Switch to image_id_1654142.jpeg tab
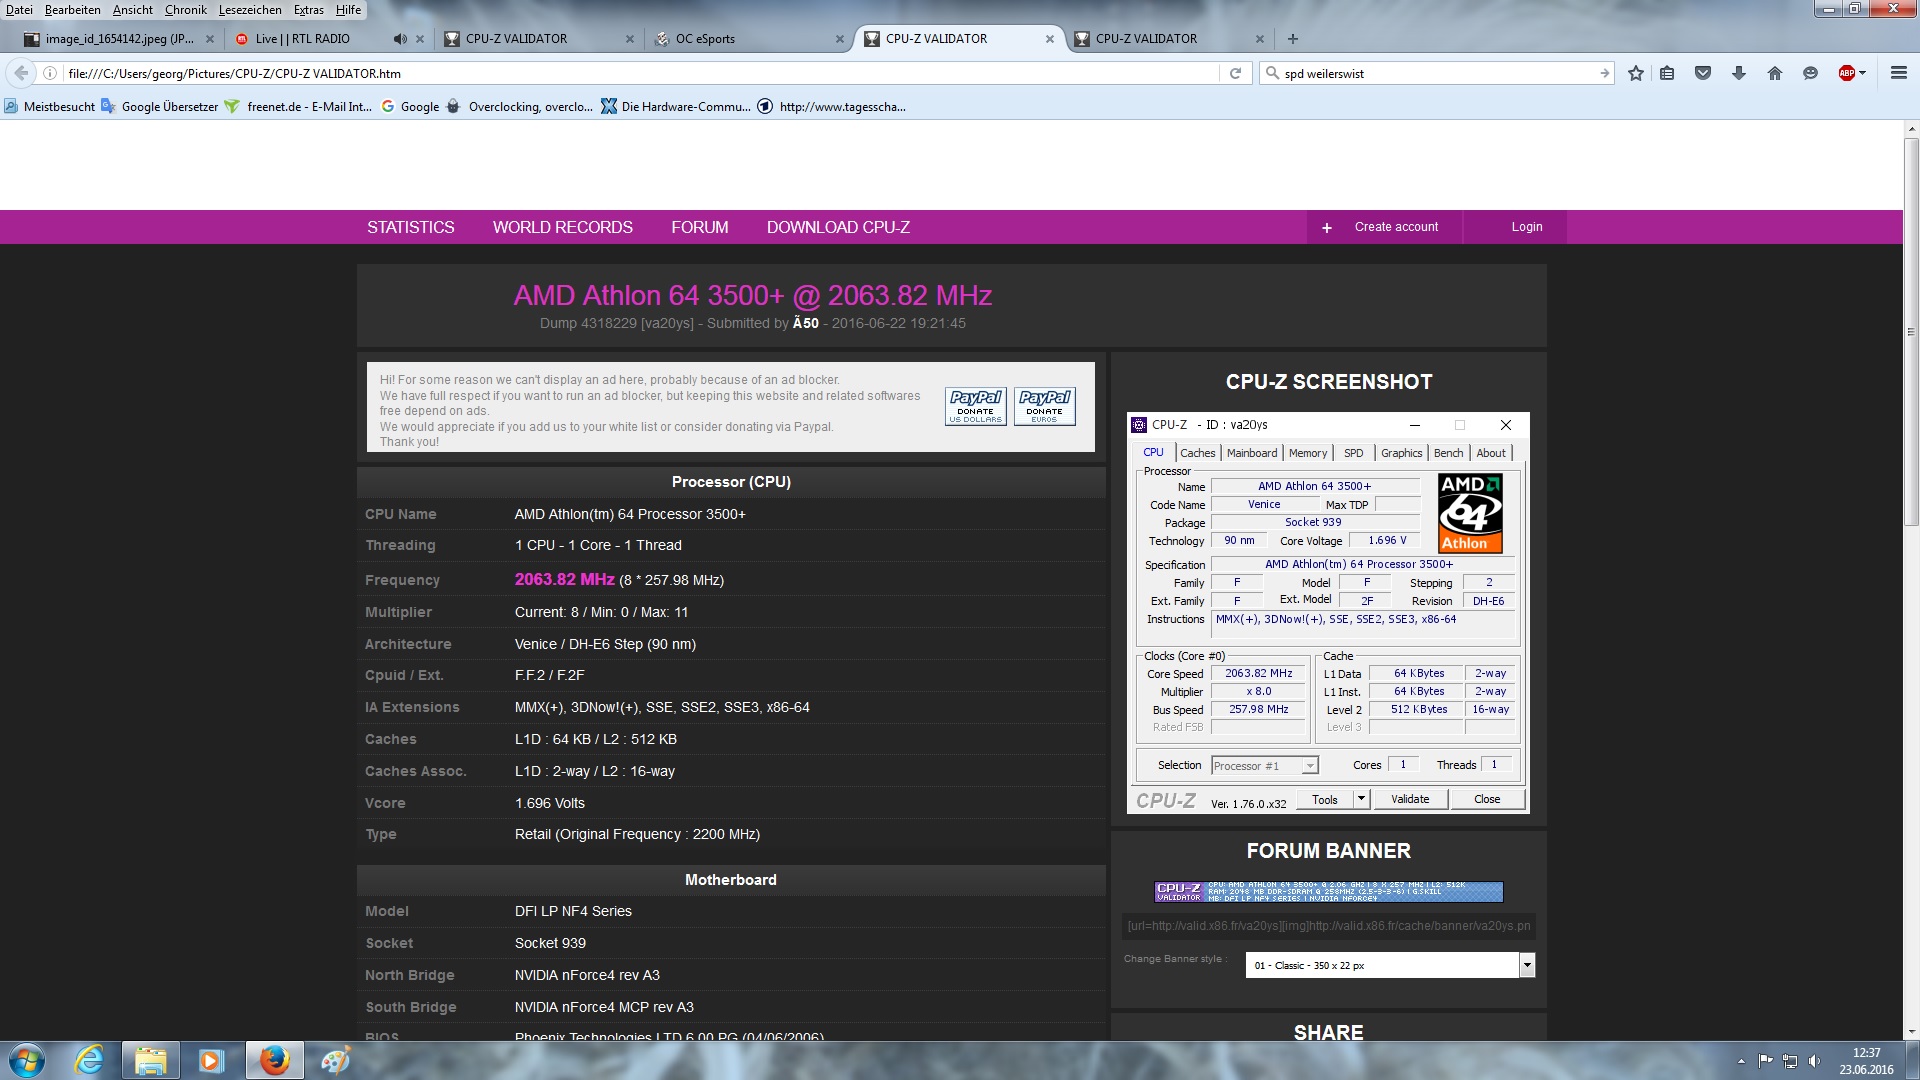The width and height of the screenshot is (1920, 1080). click(118, 39)
